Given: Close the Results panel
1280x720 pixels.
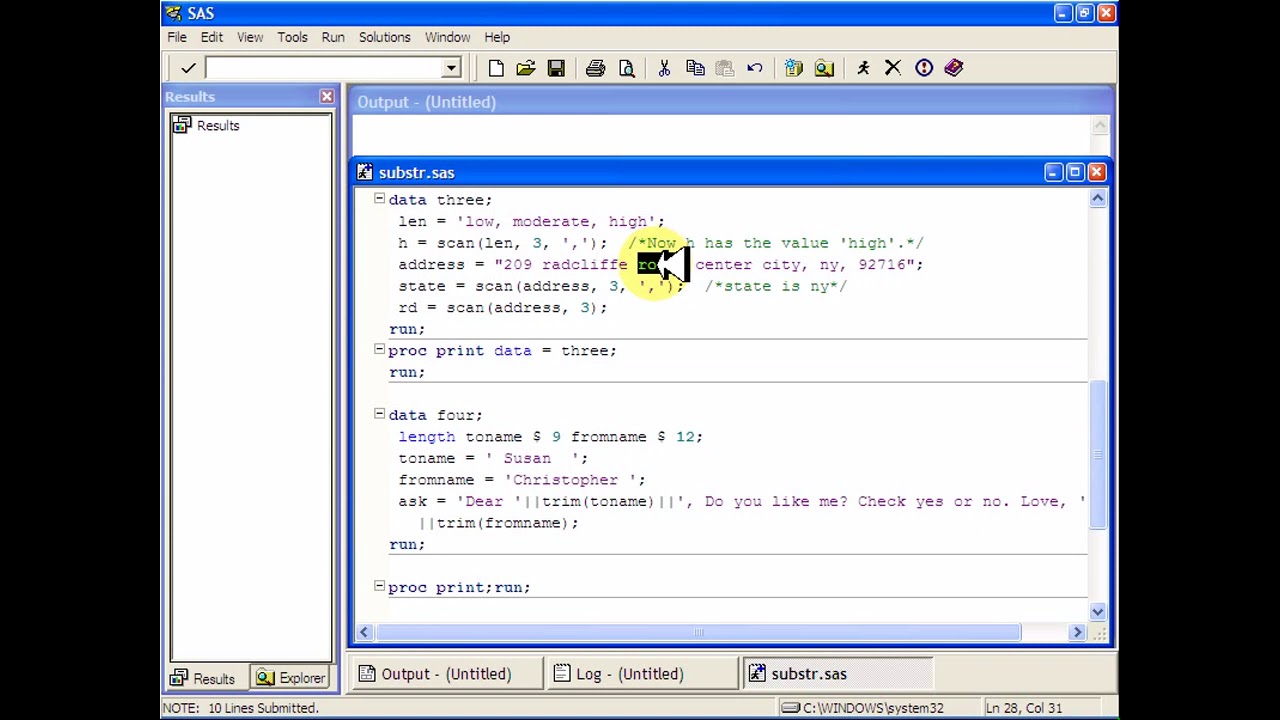Looking at the screenshot, I should coord(326,96).
